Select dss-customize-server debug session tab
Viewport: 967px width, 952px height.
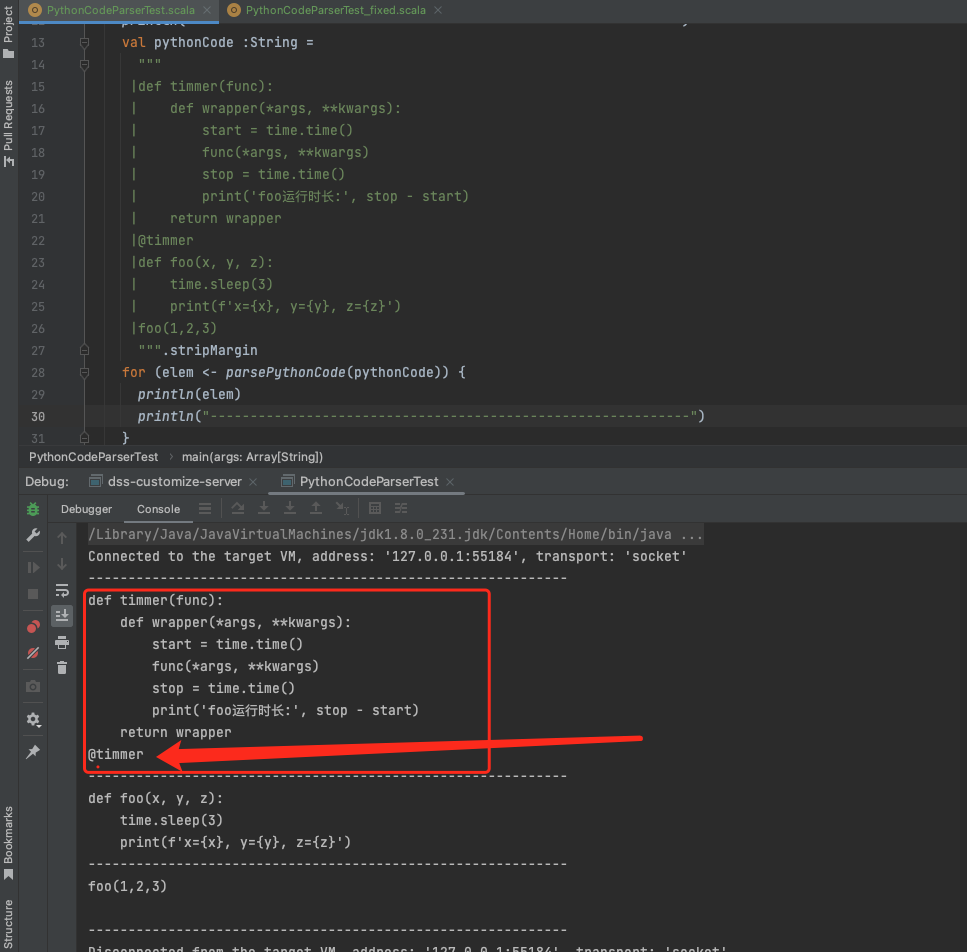click(175, 482)
